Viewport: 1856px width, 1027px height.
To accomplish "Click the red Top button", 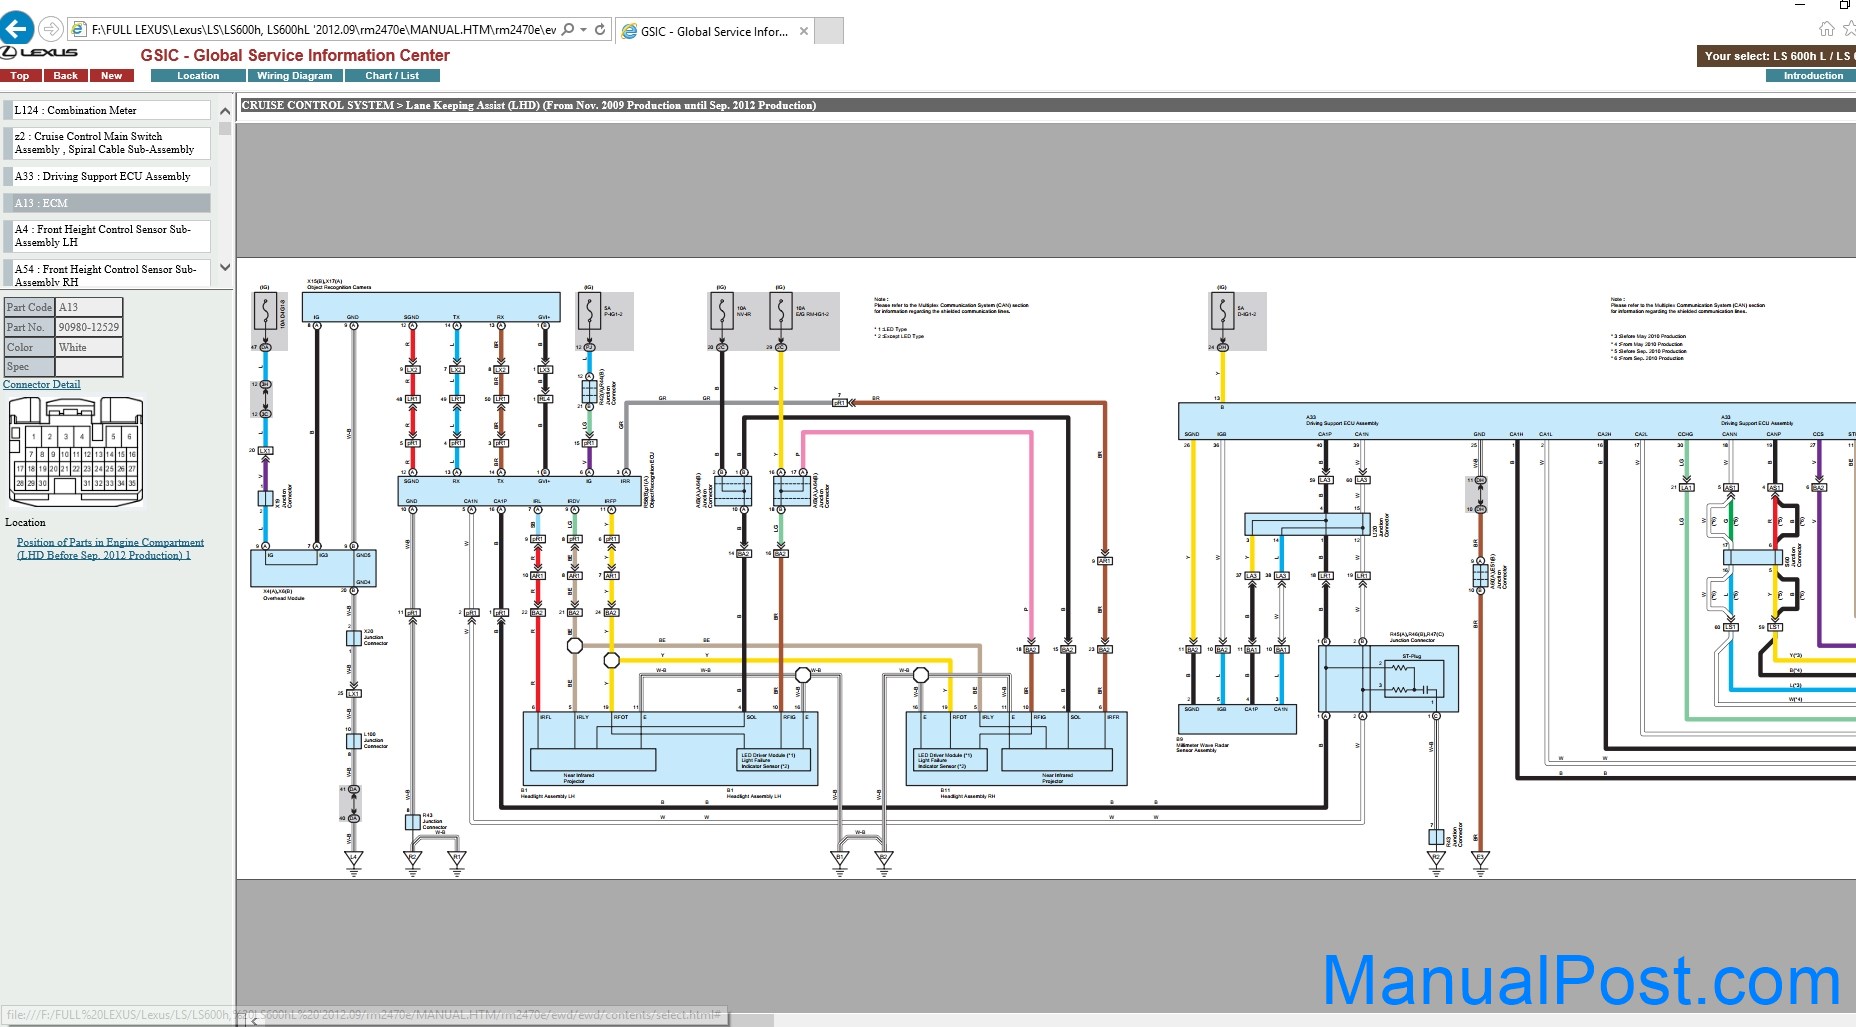I will pyautogui.click(x=20, y=76).
